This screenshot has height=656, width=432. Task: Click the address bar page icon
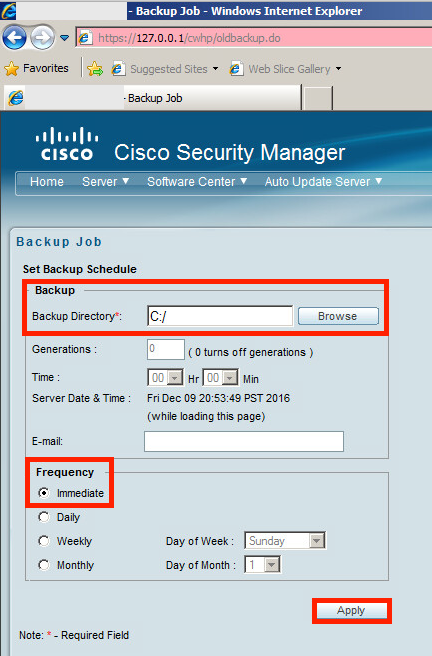click(x=85, y=38)
